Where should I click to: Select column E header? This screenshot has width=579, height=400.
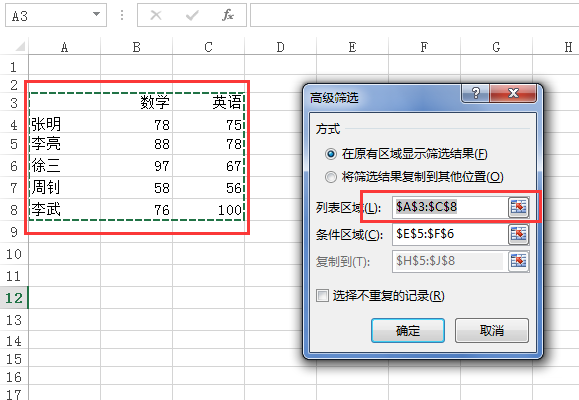[352, 47]
